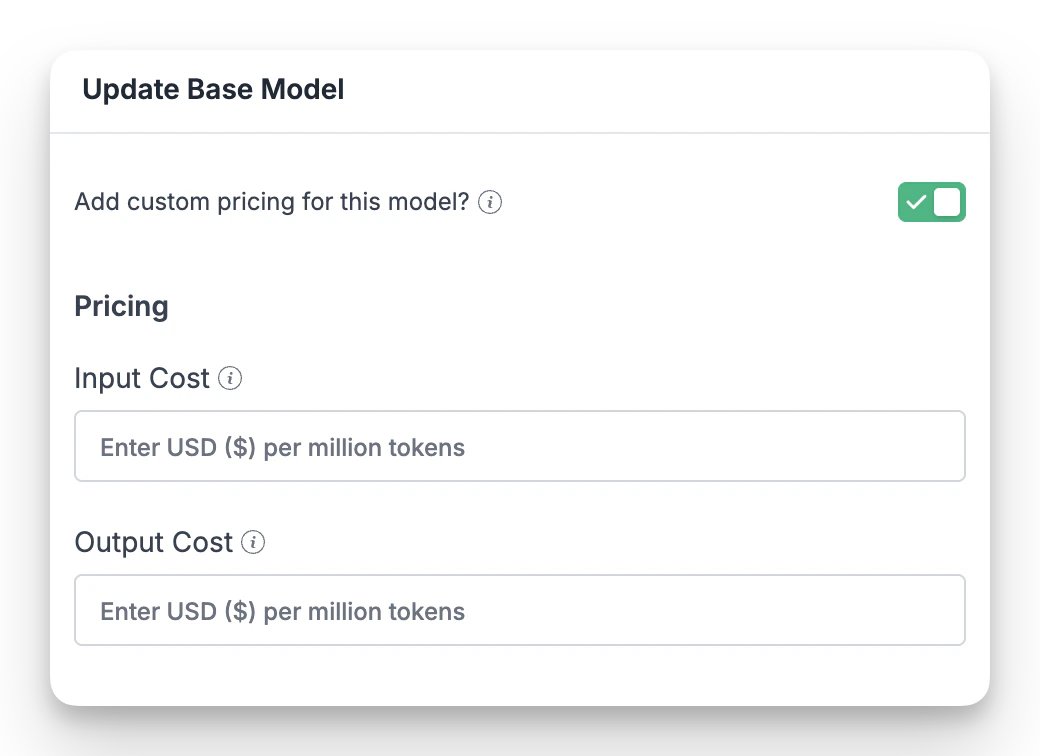Click the Output Cost label text
This screenshot has height=756, width=1040.
pyautogui.click(x=153, y=543)
